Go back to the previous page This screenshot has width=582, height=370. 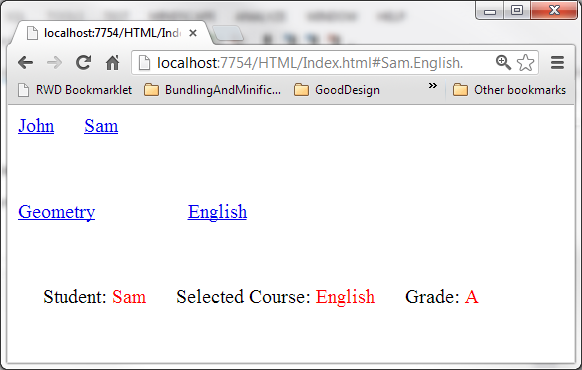tap(26, 63)
